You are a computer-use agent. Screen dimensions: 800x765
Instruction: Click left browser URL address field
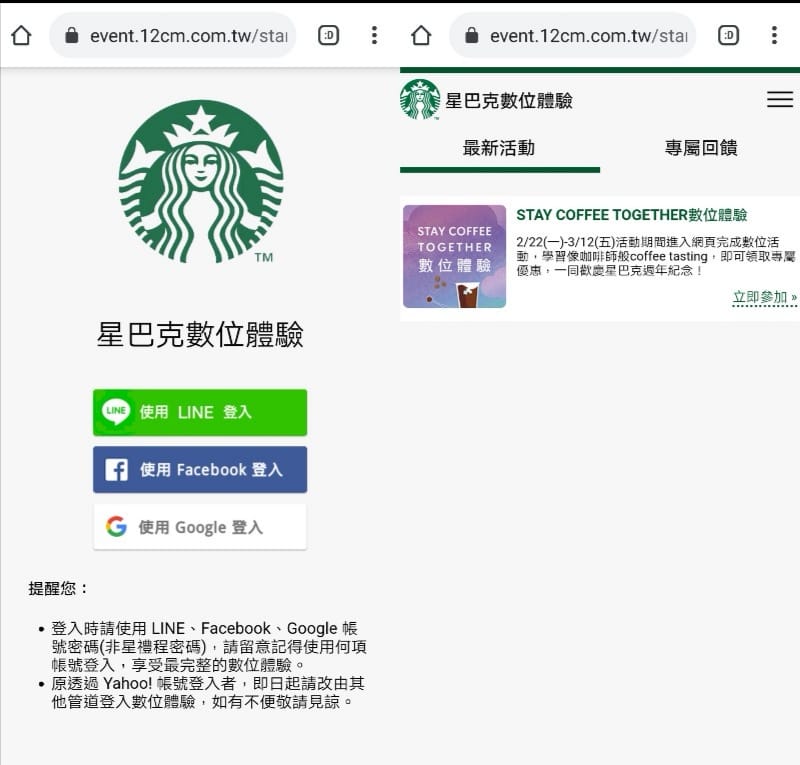pyautogui.click(x=172, y=36)
